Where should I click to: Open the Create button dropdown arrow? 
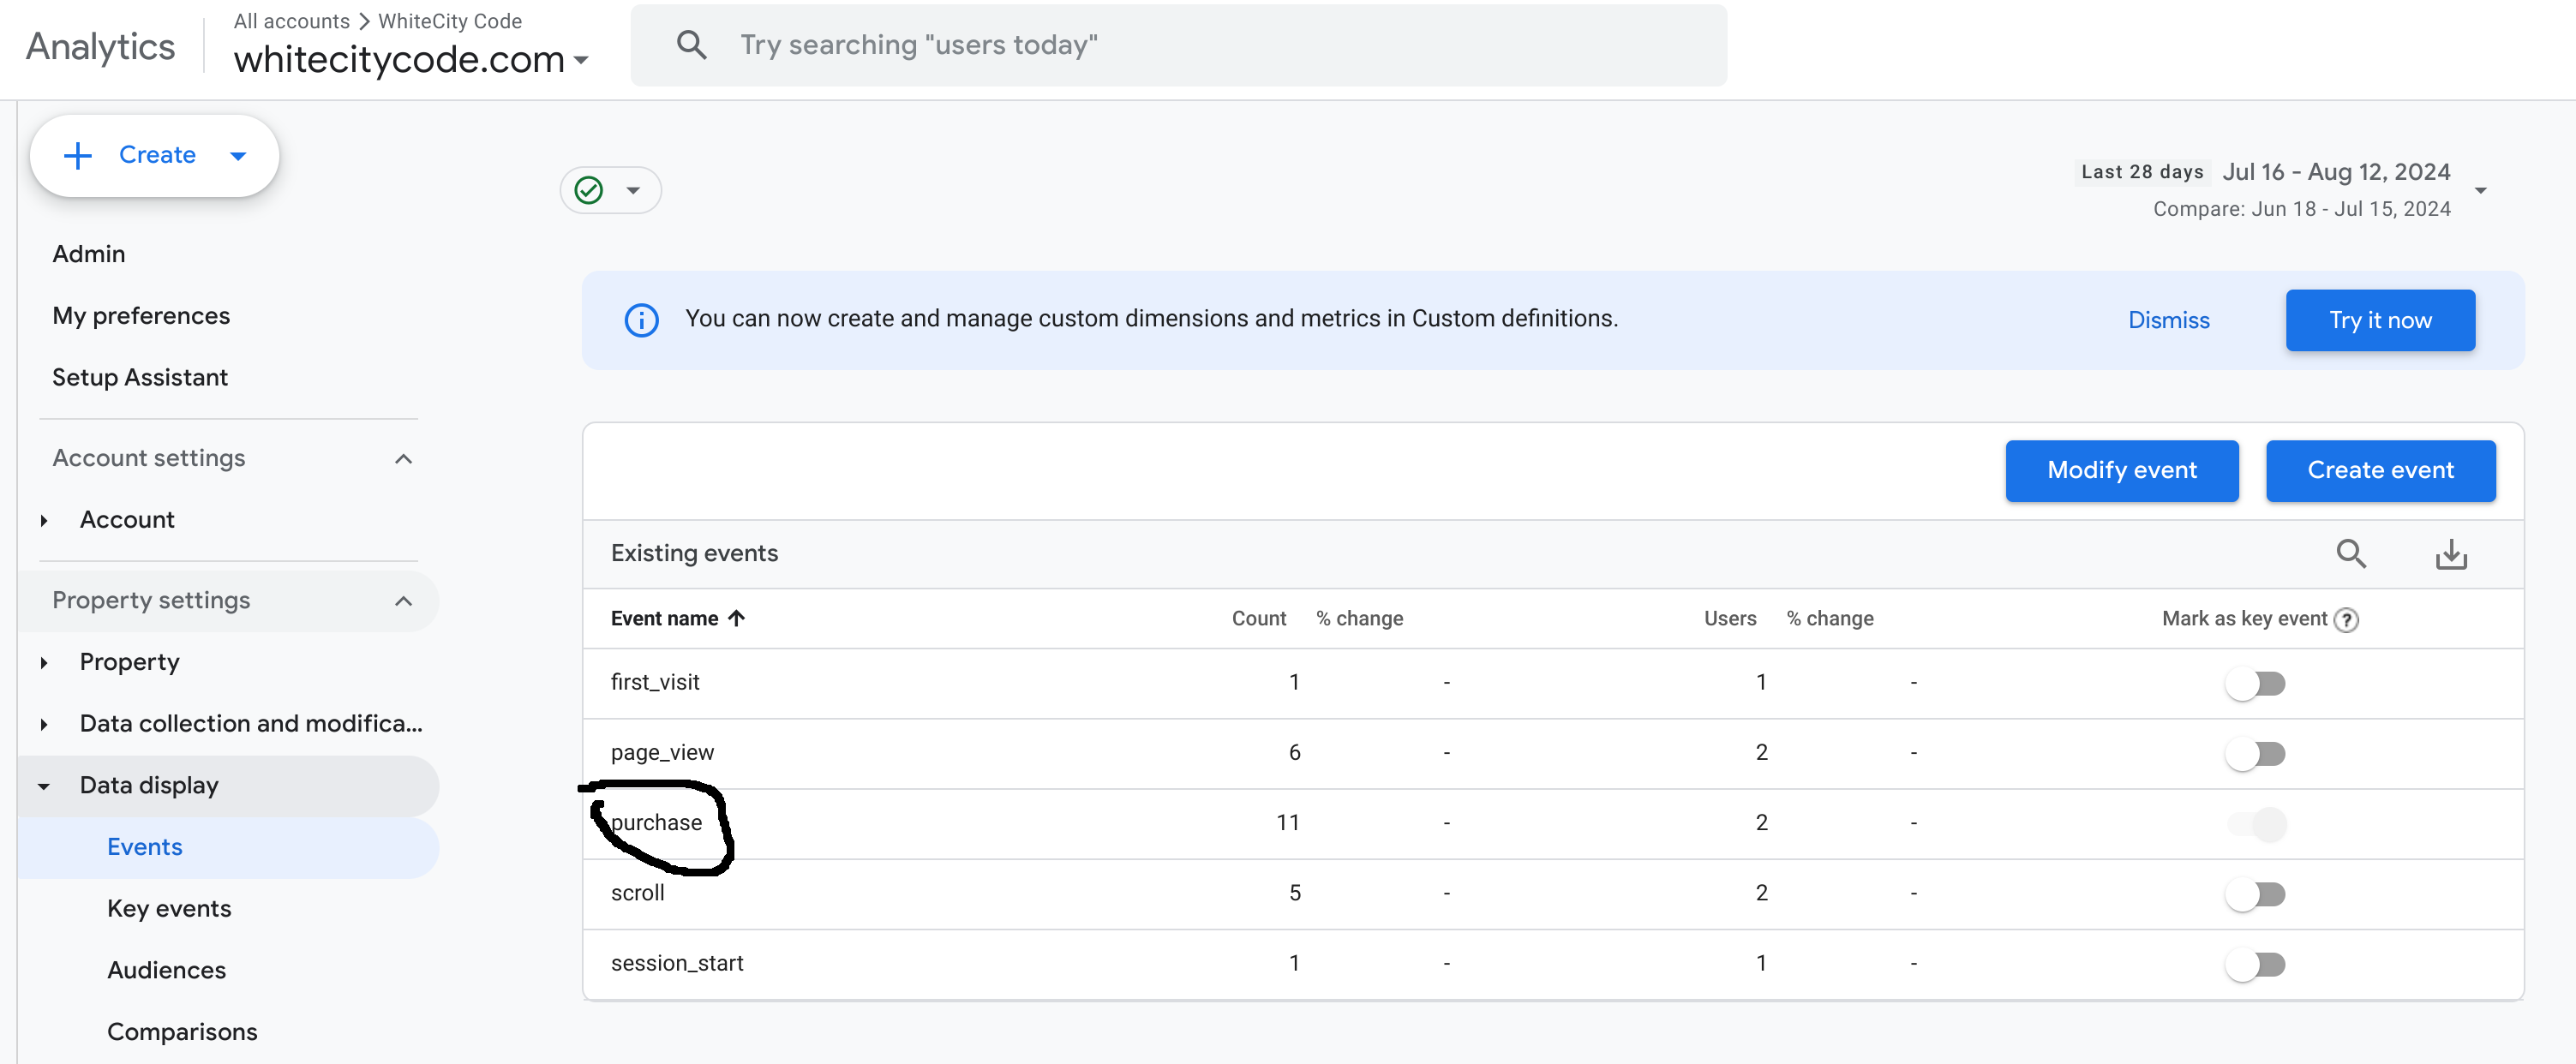pos(238,156)
